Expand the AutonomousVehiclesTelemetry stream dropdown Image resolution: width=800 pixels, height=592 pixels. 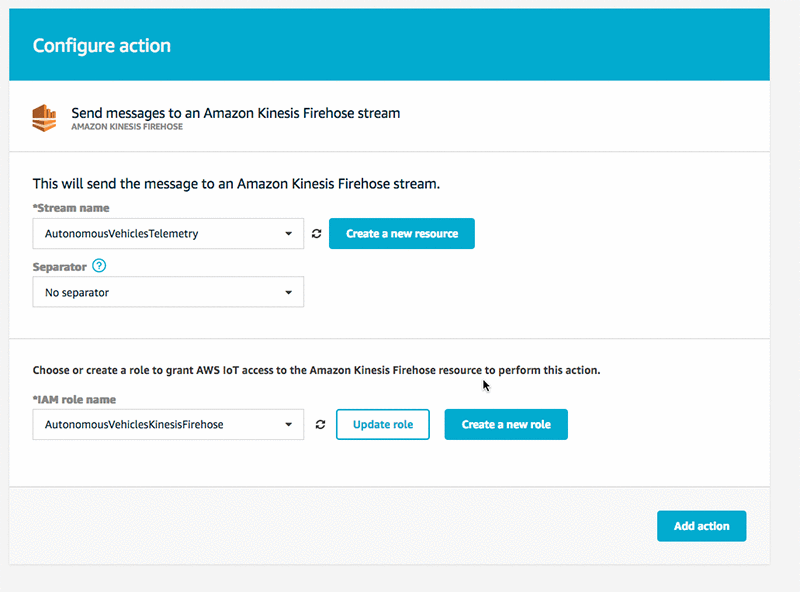coord(168,234)
